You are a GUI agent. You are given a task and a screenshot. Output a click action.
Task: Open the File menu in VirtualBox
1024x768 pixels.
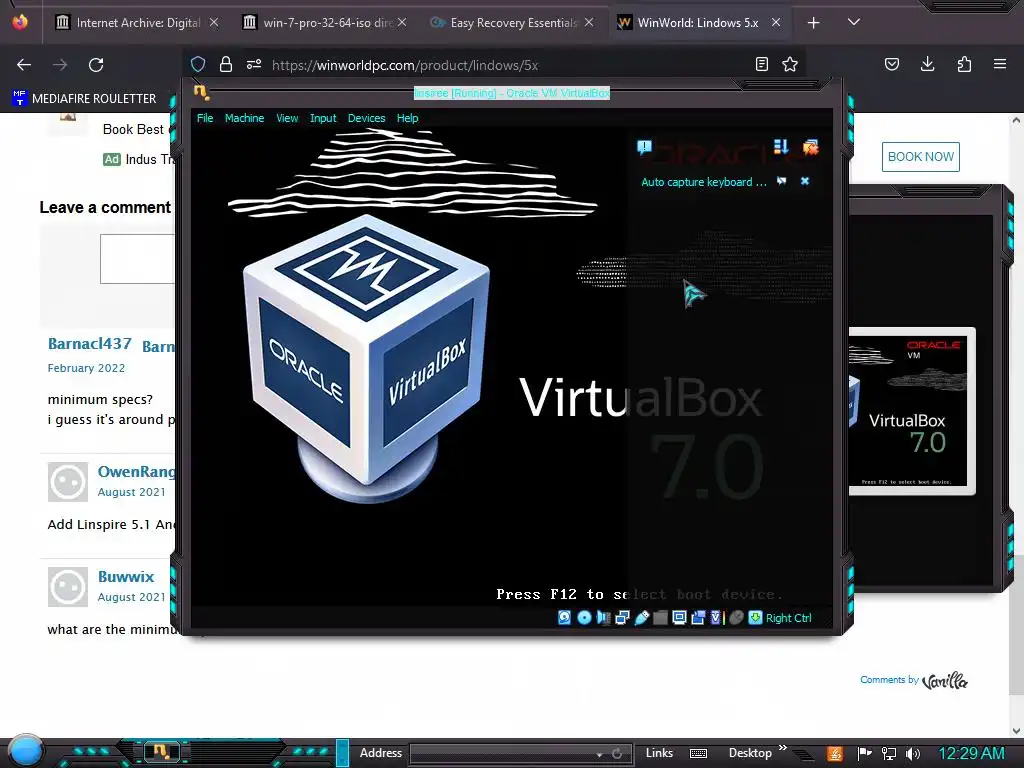tap(205, 118)
